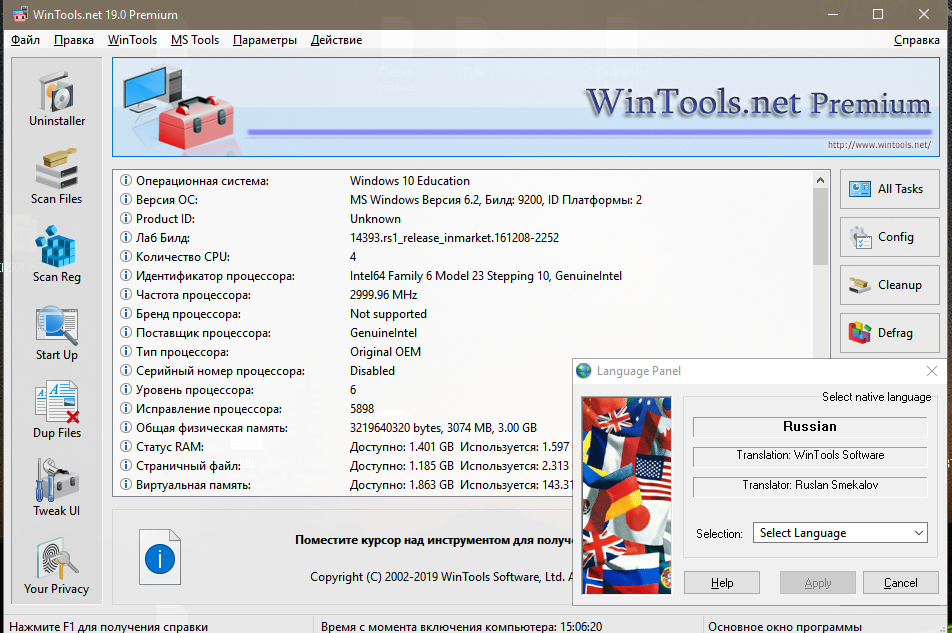
Task: Click the All Tasks button
Action: (x=889, y=189)
